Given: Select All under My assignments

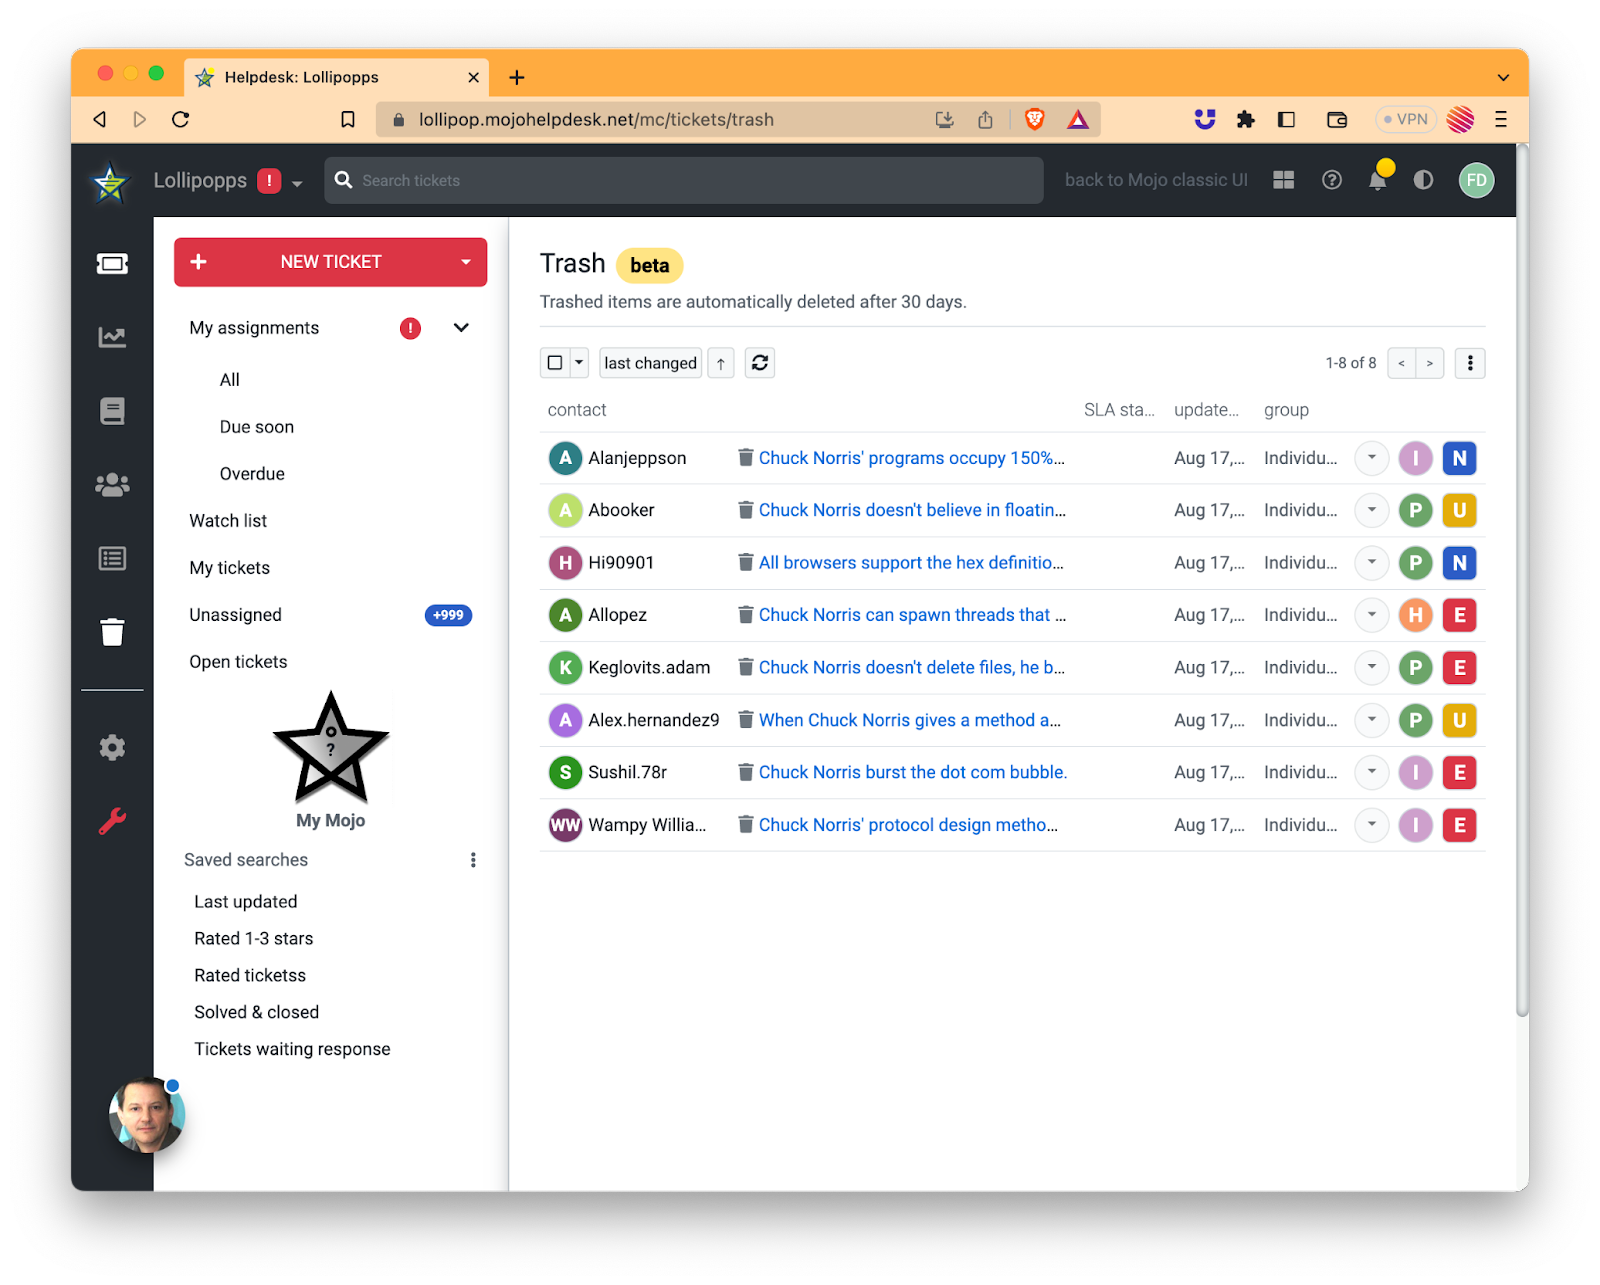Looking at the screenshot, I should [230, 380].
